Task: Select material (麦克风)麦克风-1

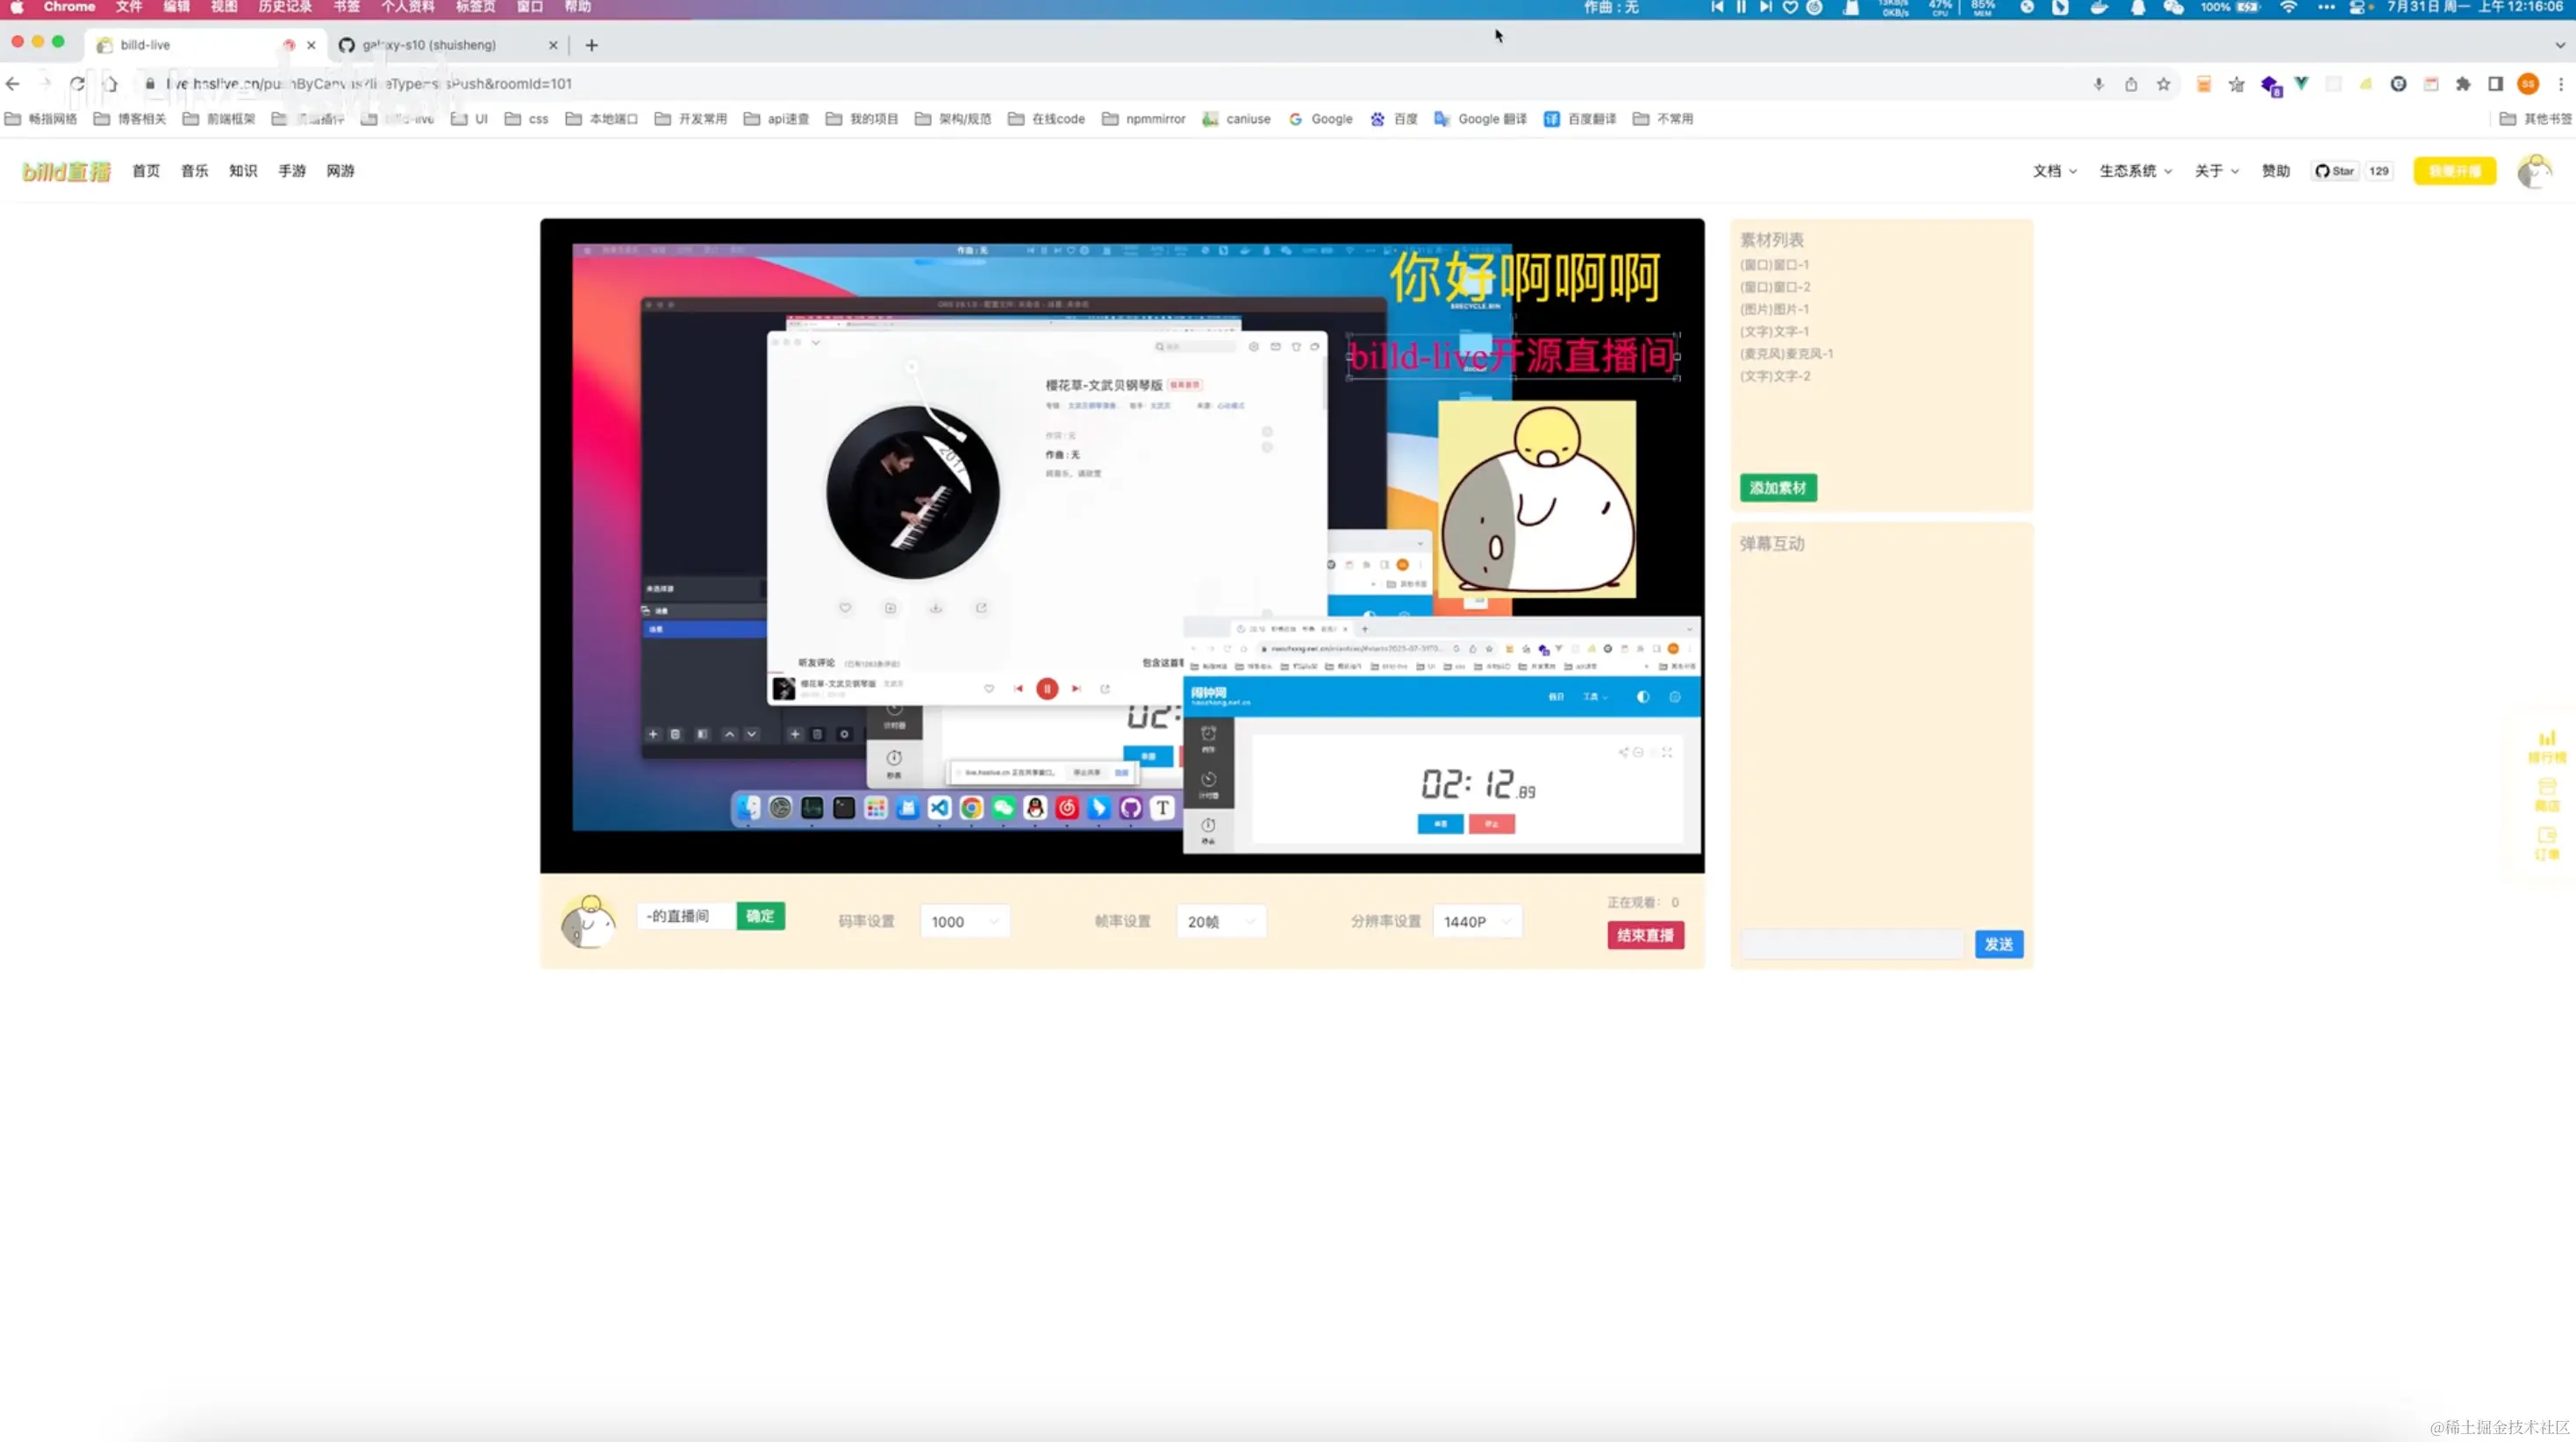Action: tap(1786, 354)
